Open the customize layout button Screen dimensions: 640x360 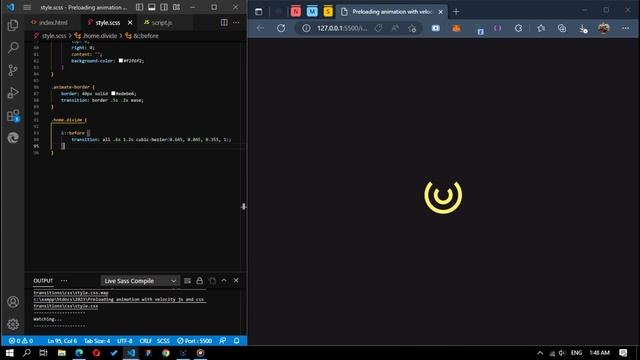[176, 7]
